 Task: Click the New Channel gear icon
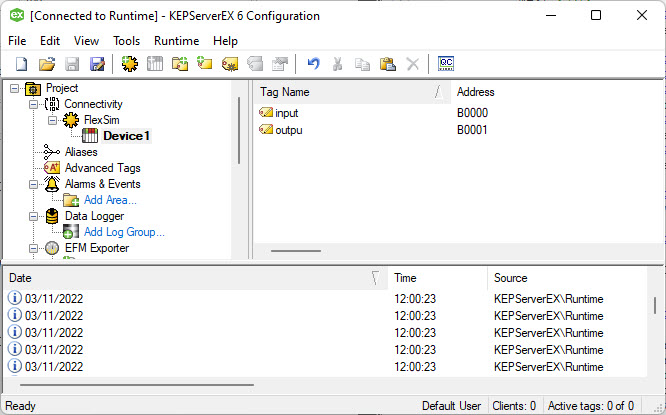click(129, 64)
